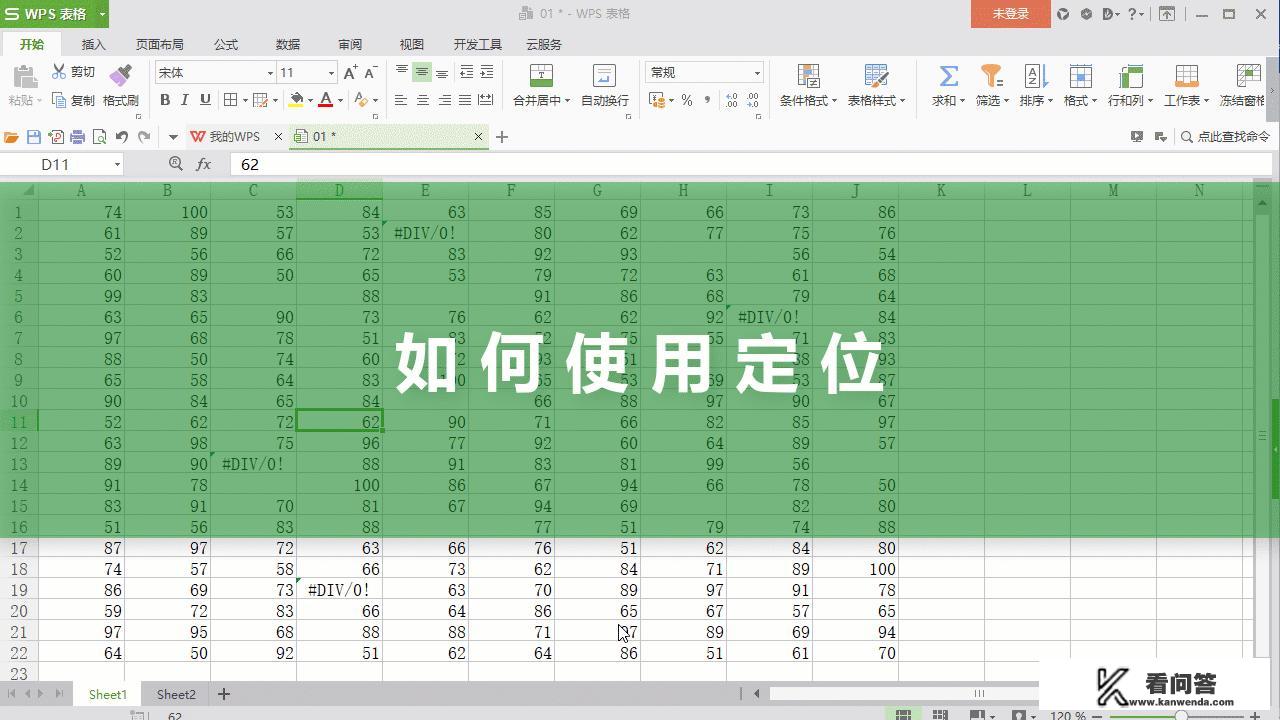Toggle center horizontal text alignment

422,100
